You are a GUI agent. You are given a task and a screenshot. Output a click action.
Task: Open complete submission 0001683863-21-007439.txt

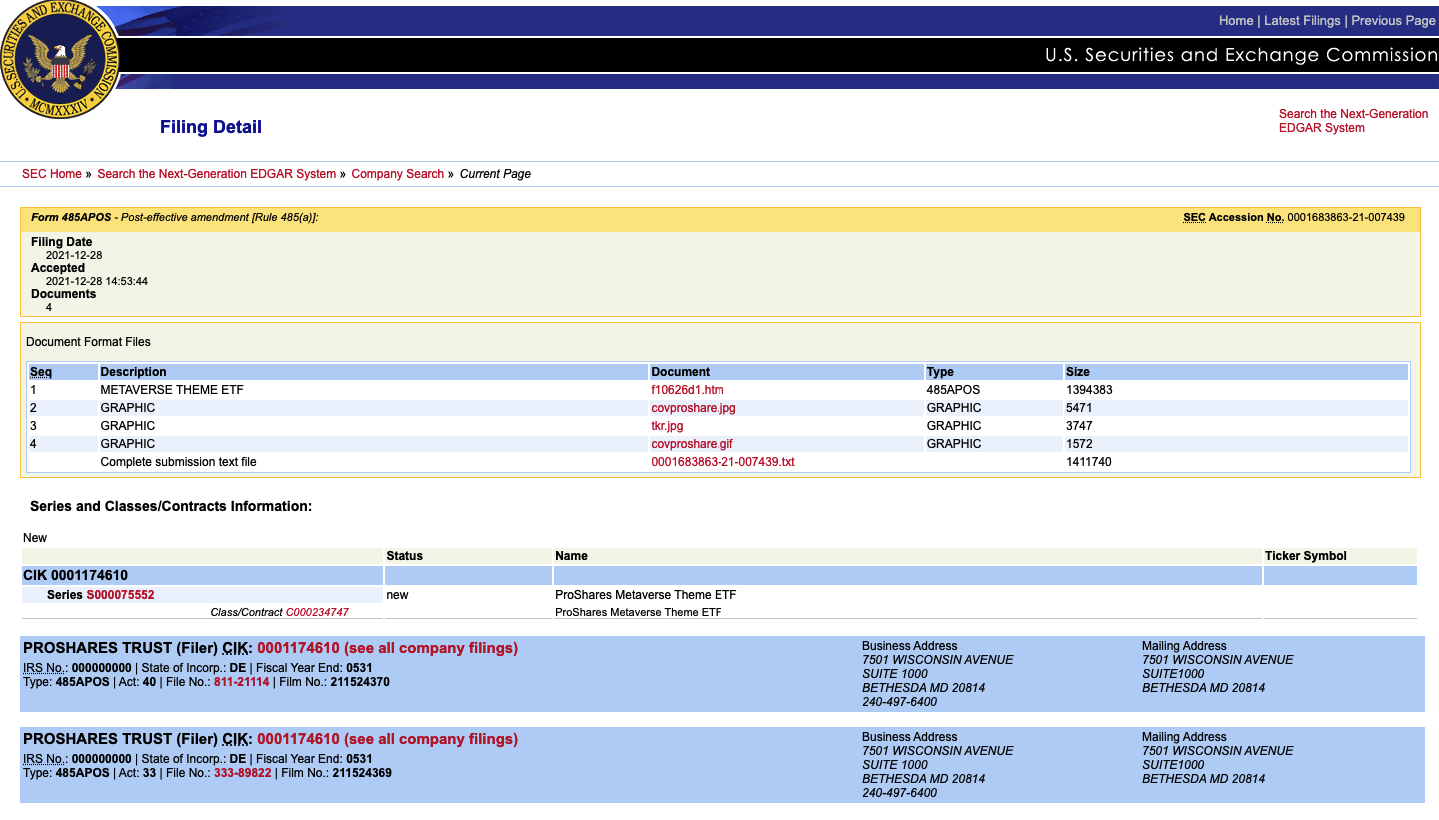tap(723, 462)
